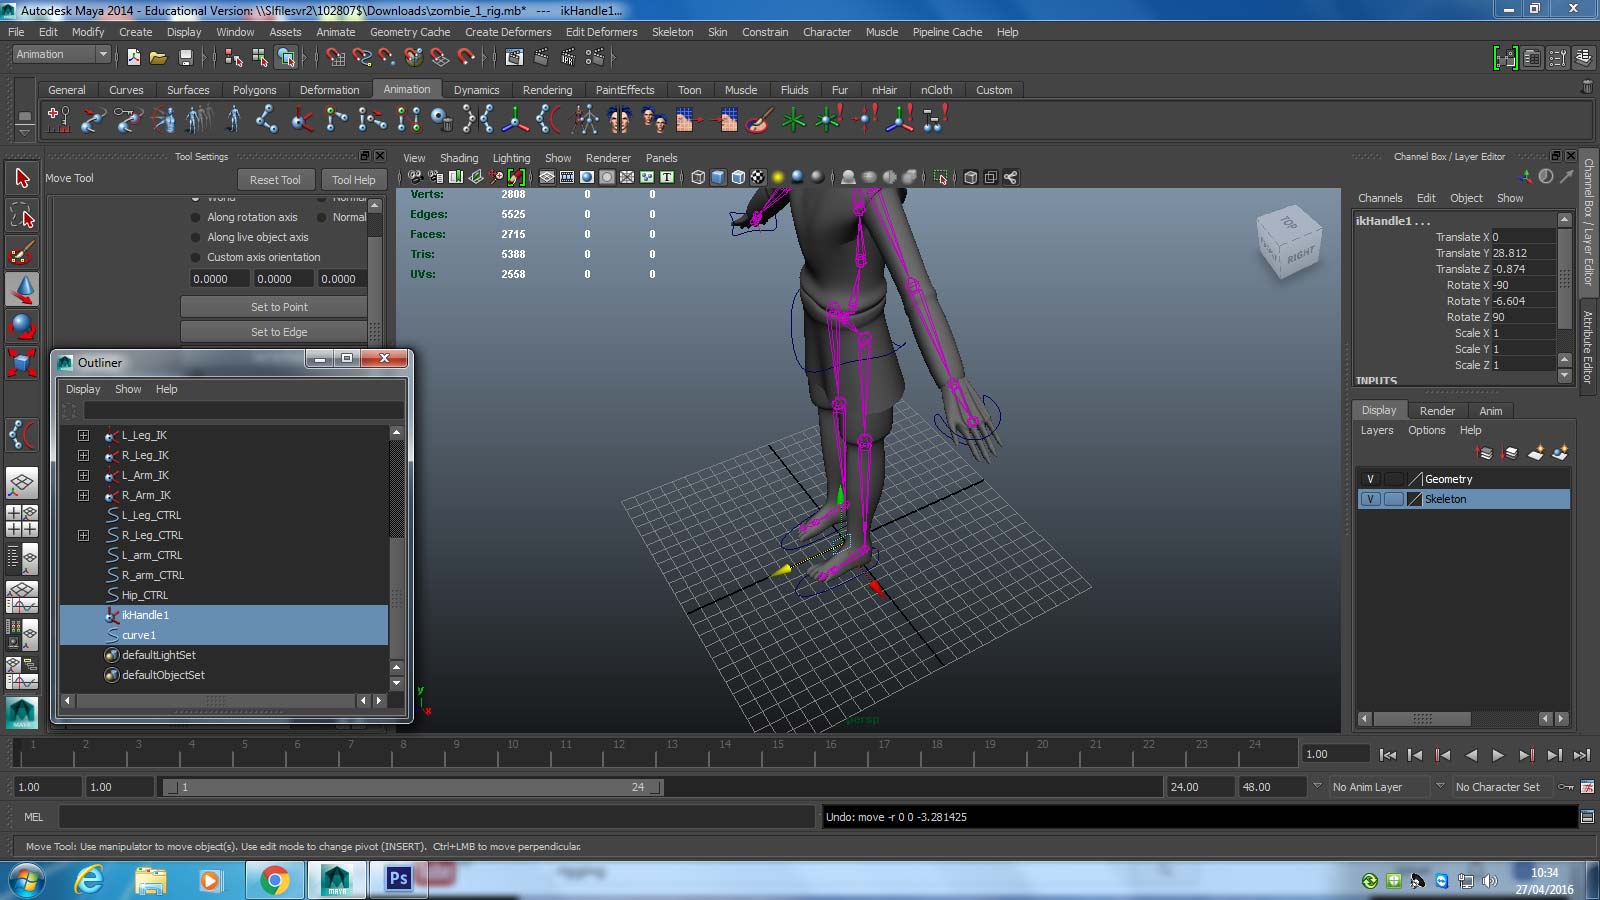Select the Rotate tool sphere icon
Viewport: 1600px width, 900px height.
click(22, 326)
